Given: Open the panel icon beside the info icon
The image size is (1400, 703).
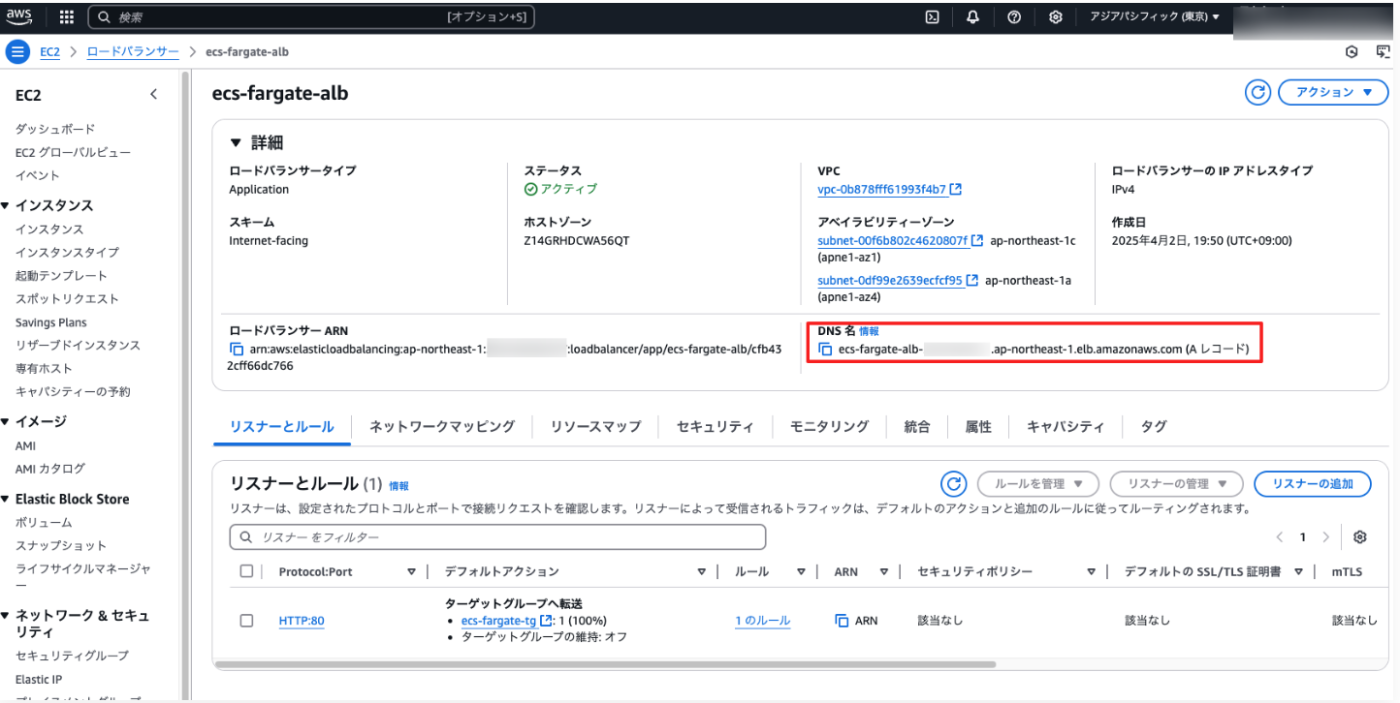Looking at the screenshot, I should 1383,52.
